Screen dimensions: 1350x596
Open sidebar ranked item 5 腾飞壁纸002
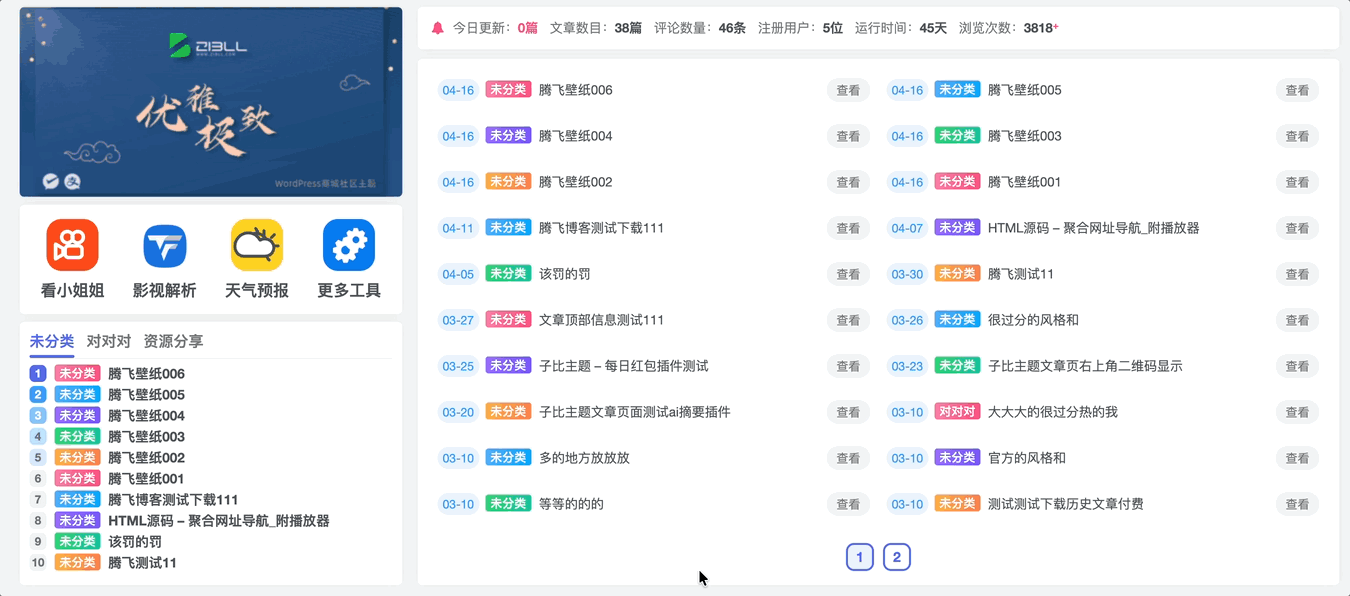(x=146, y=457)
